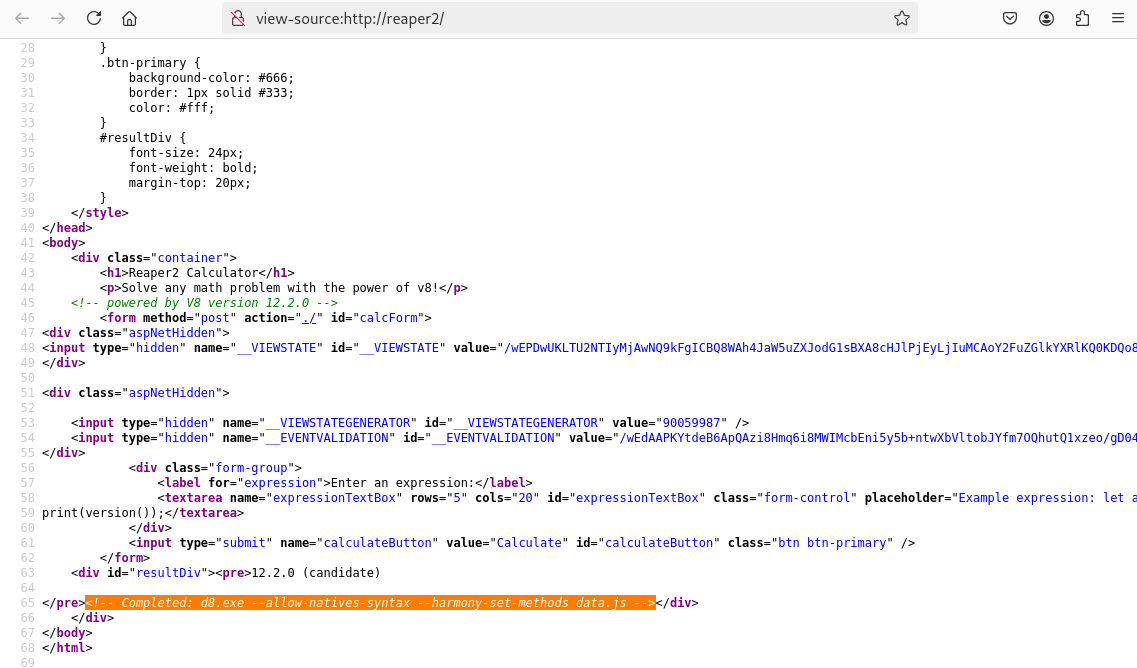The height and width of the screenshot is (668, 1137).
Task: Click the "btn btn-primary" class value
Action: tap(832, 543)
